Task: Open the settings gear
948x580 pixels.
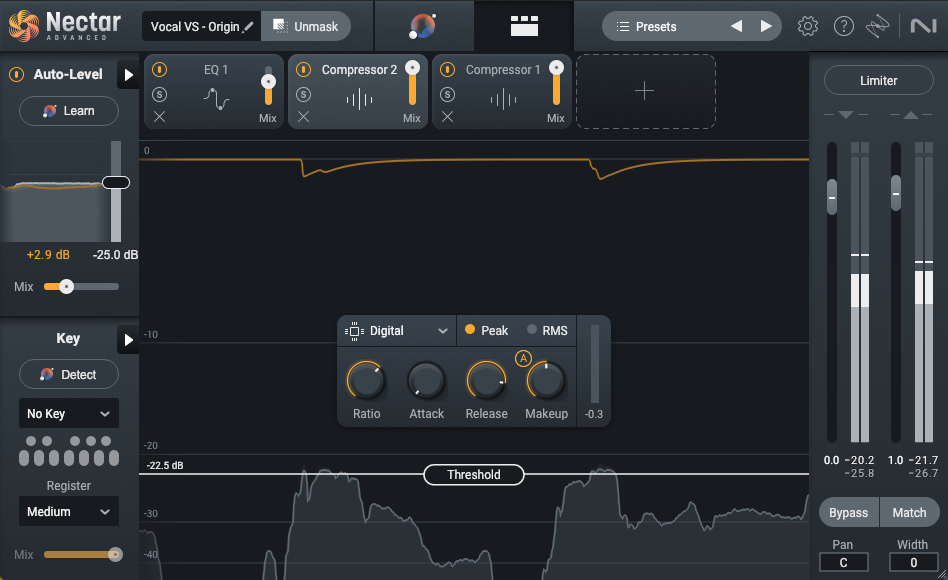Action: pos(808,26)
